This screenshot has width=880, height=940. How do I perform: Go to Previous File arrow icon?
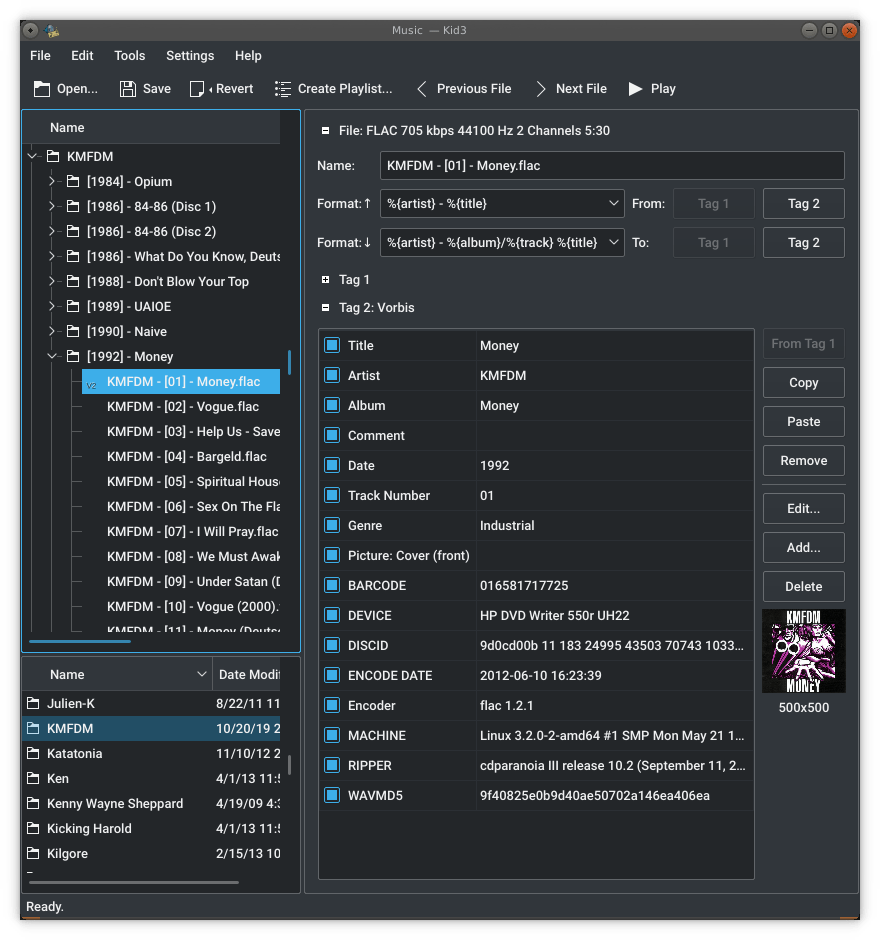[x=422, y=89]
